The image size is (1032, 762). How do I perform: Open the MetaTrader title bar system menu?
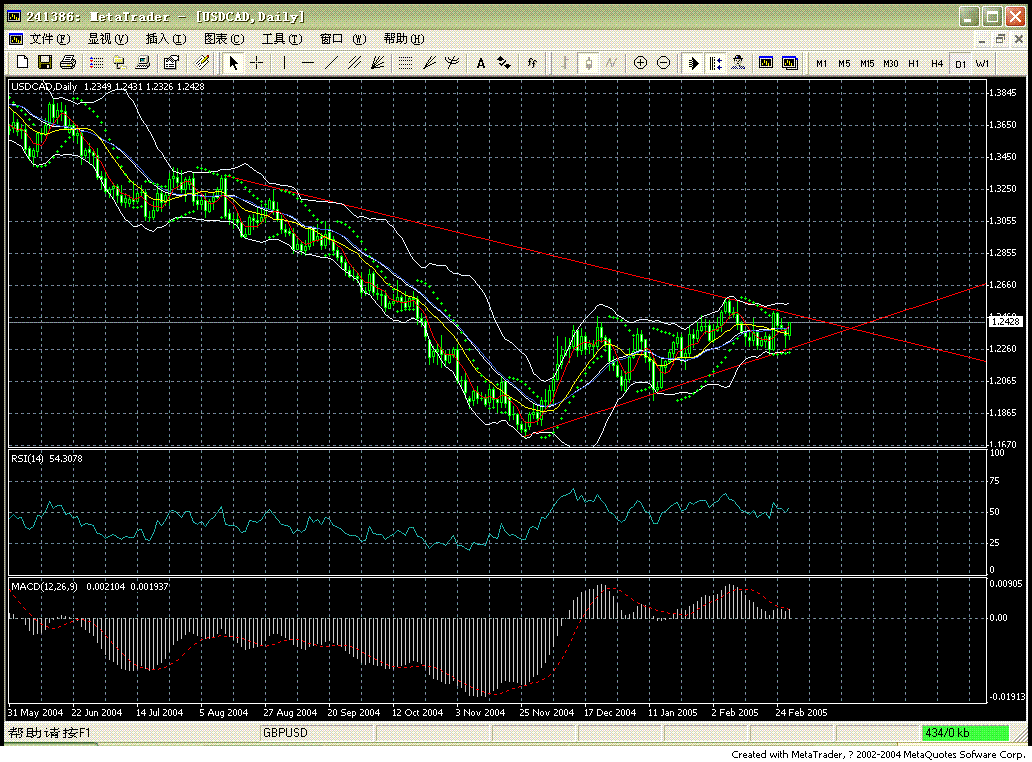[13, 16]
